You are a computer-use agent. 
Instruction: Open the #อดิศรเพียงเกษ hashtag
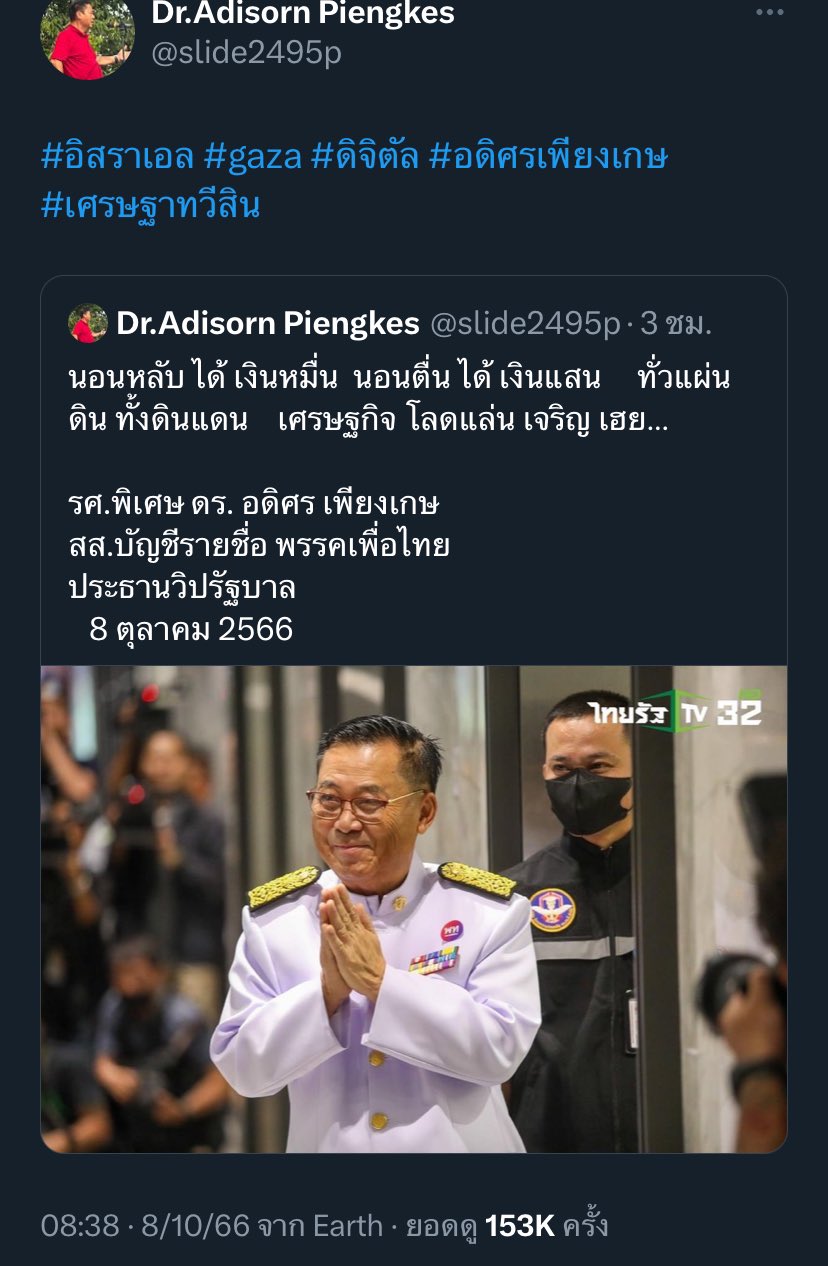[x=548, y=157]
